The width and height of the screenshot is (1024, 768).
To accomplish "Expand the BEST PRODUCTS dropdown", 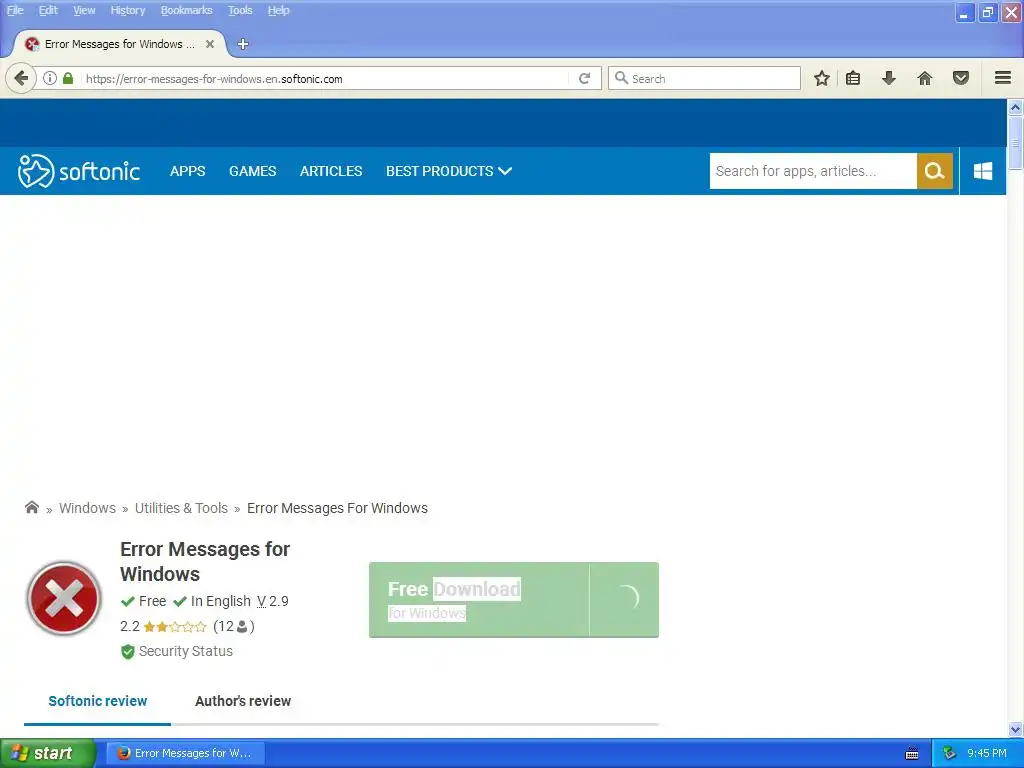I will pyautogui.click(x=448, y=171).
